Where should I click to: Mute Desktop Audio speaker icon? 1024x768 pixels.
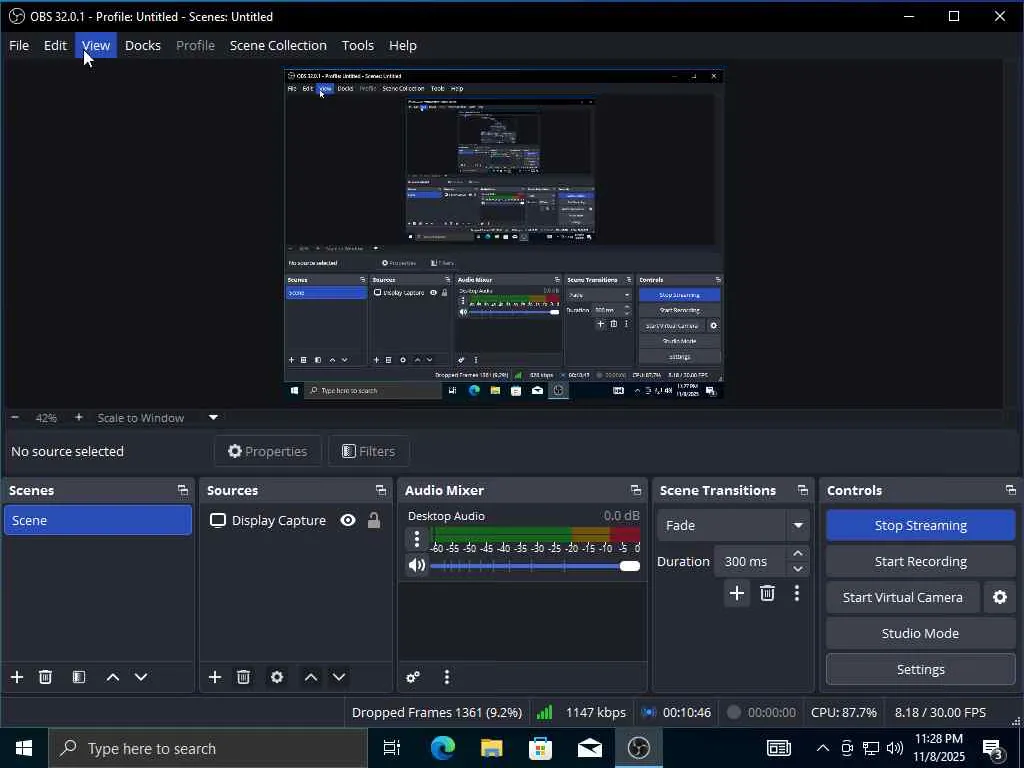[x=417, y=566]
